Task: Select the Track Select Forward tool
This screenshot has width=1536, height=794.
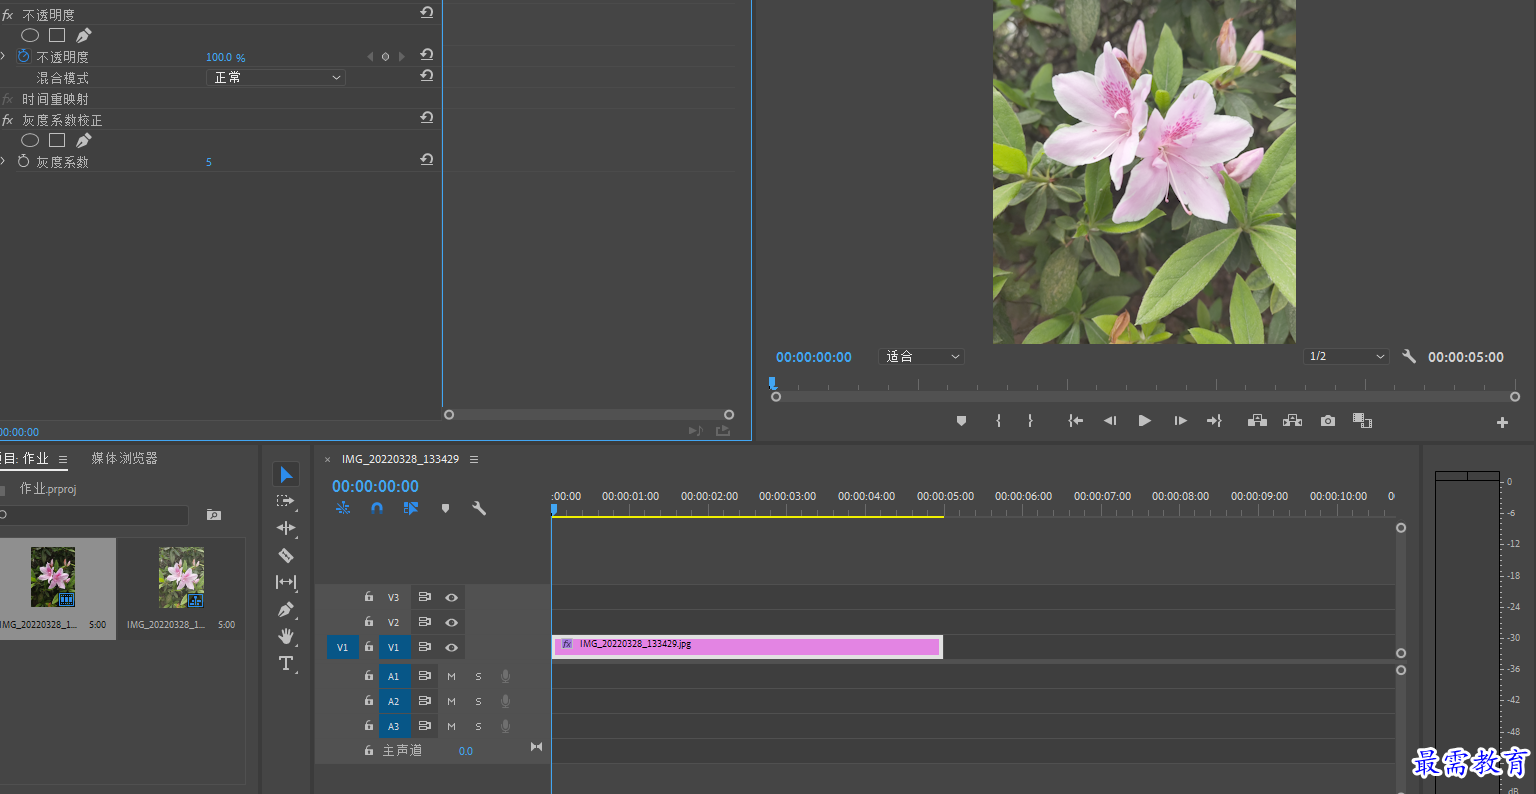Action: pos(286,501)
